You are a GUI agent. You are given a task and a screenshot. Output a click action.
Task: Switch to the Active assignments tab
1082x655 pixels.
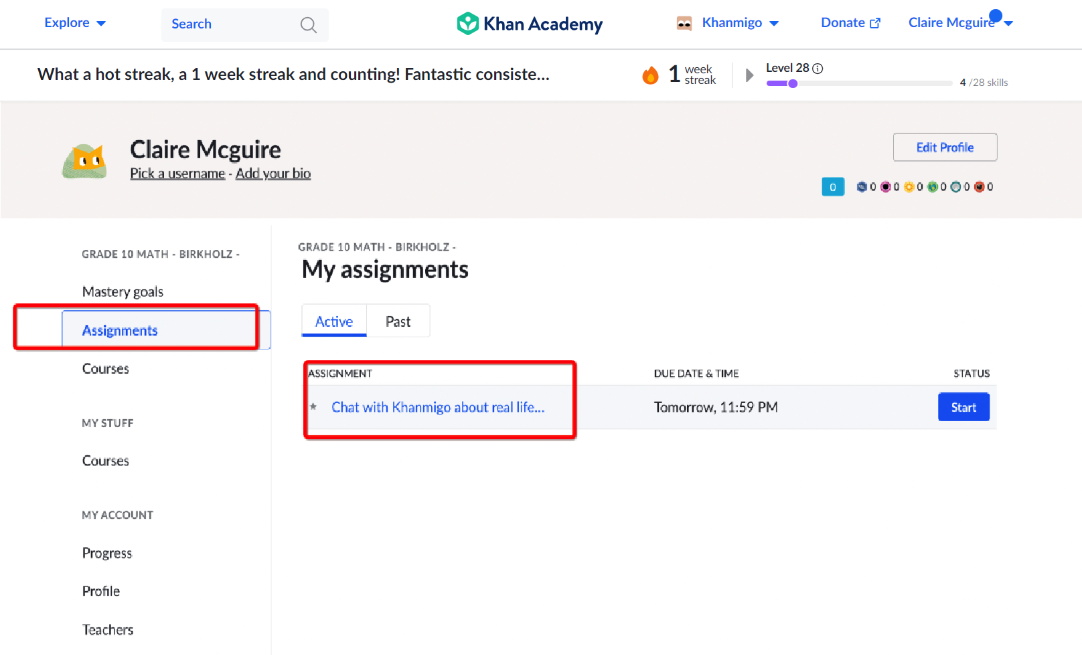pos(334,322)
